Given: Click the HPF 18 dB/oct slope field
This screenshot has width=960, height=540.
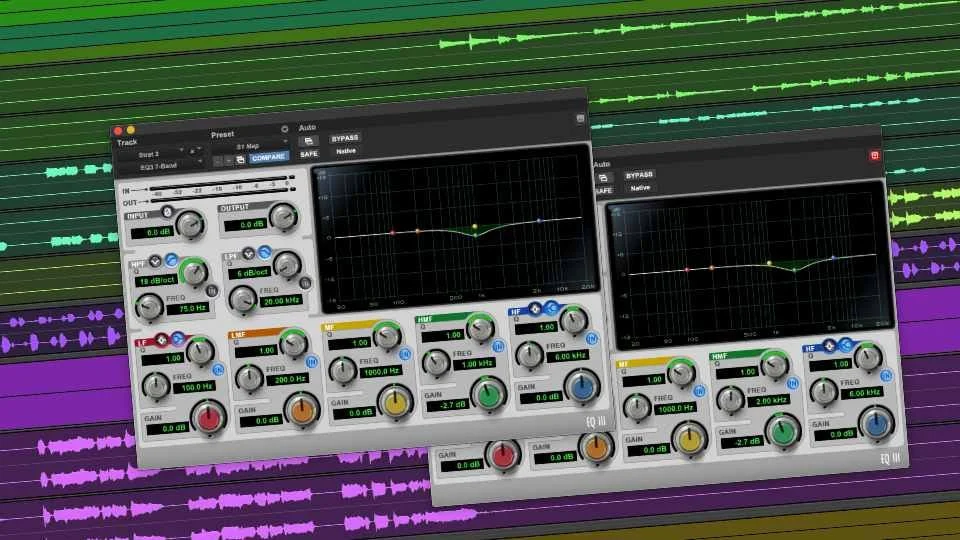Looking at the screenshot, I should (157, 280).
